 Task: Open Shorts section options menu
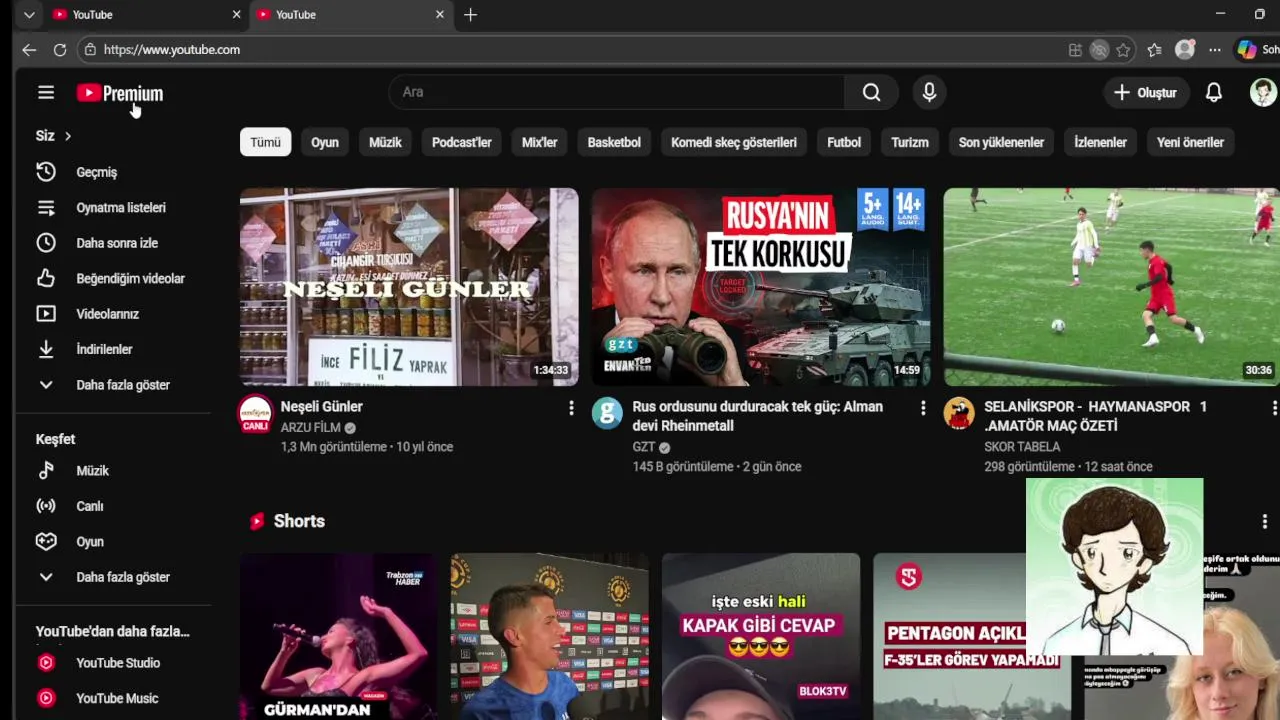(1264, 521)
